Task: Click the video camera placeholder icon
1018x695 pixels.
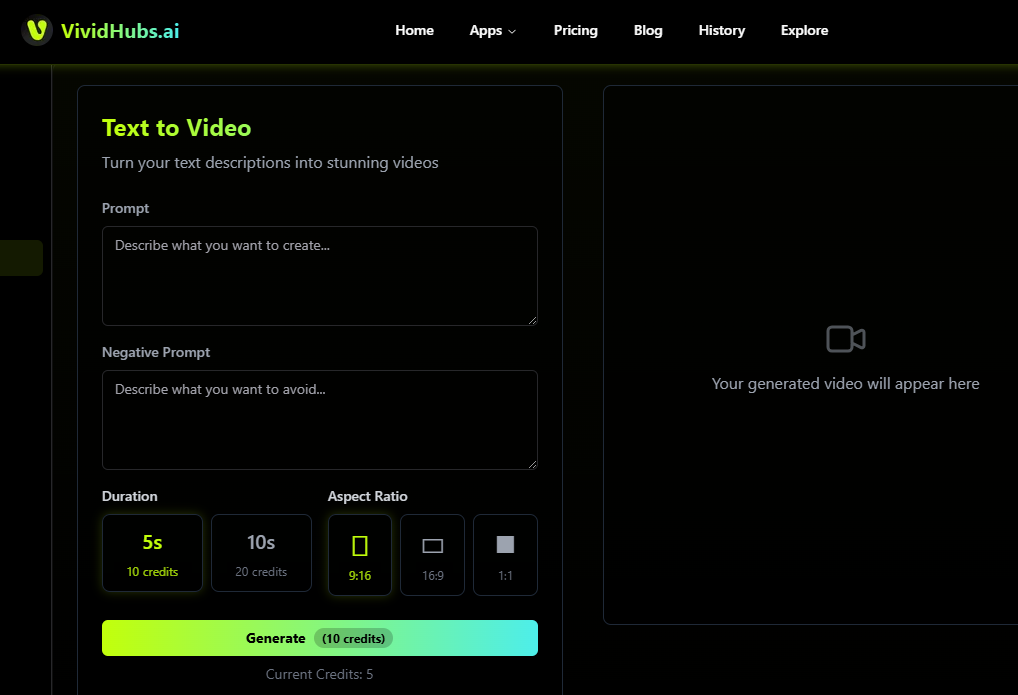Action: [x=845, y=339]
